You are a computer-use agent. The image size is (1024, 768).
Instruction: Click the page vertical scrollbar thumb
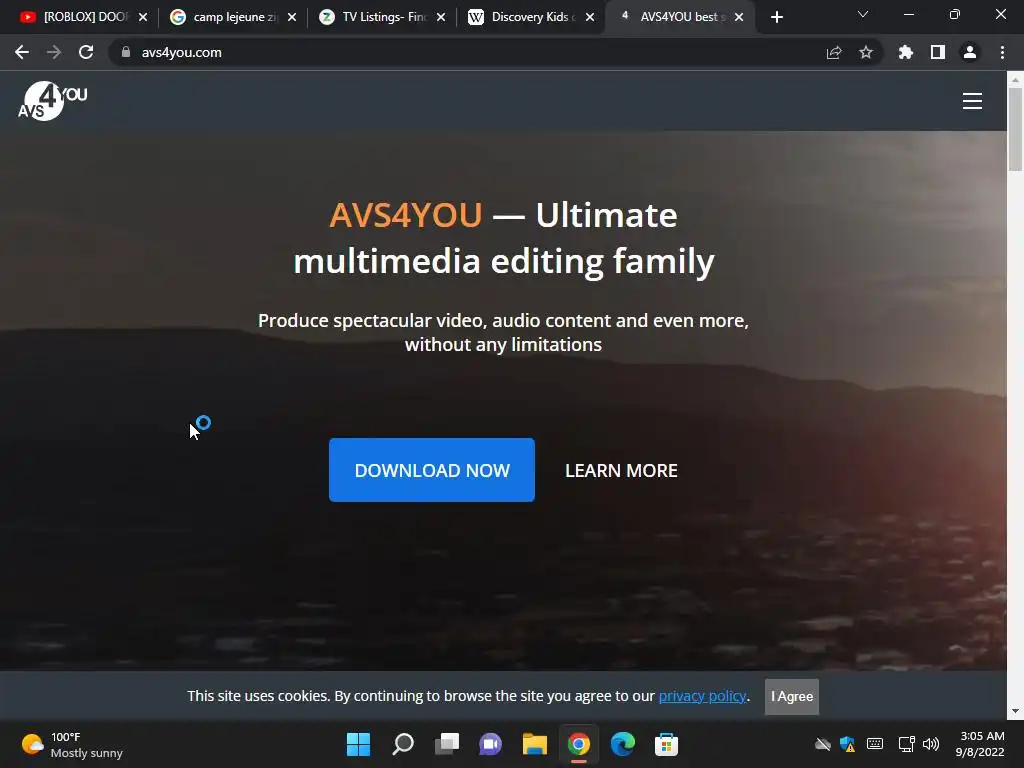pos(1015,129)
